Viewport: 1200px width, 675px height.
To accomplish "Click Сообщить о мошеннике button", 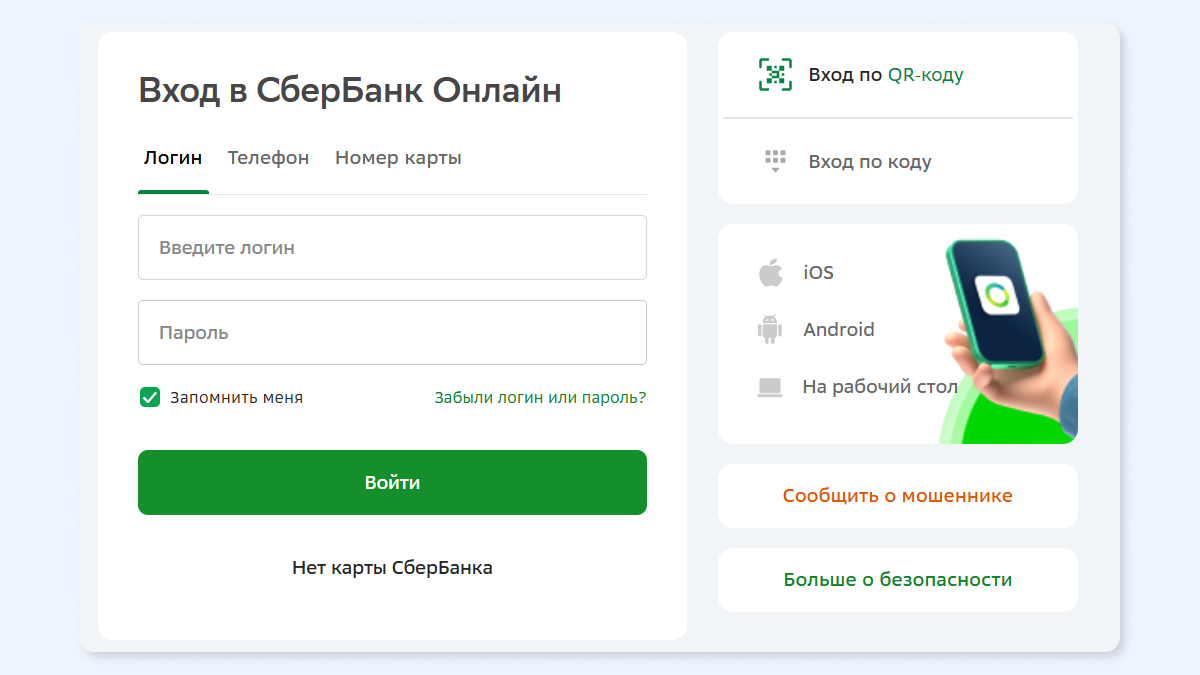I will click(898, 496).
